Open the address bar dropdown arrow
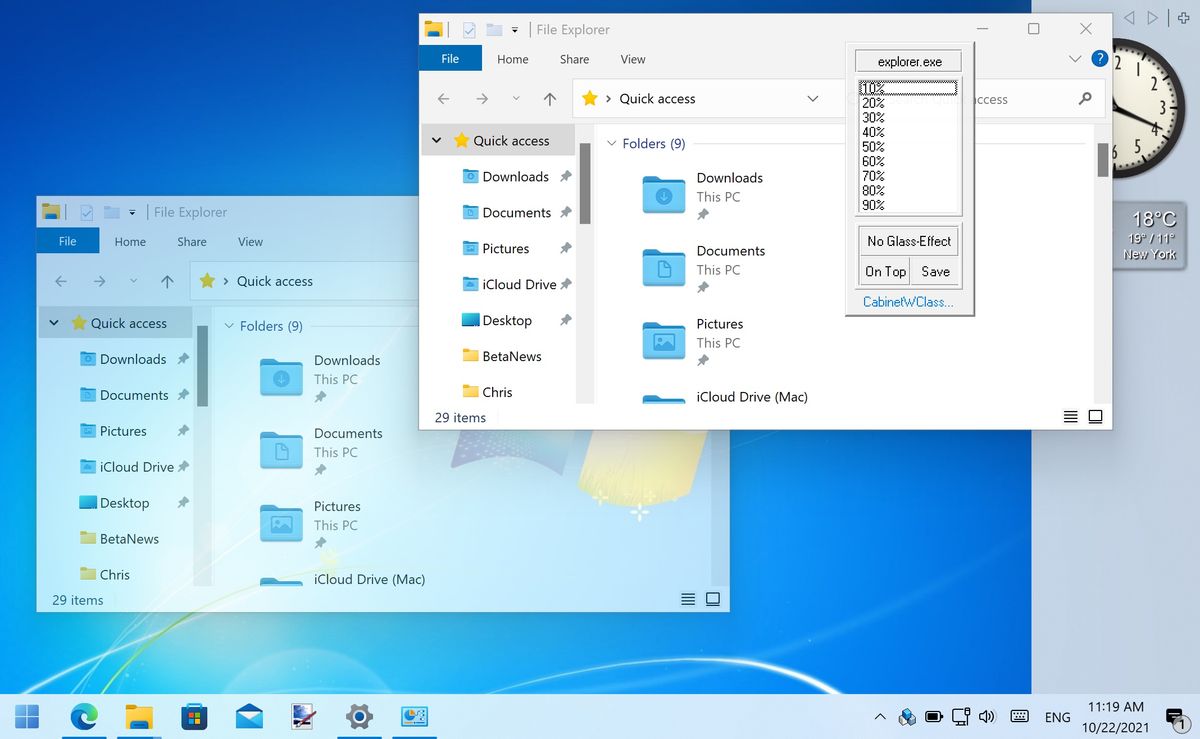 tap(812, 98)
